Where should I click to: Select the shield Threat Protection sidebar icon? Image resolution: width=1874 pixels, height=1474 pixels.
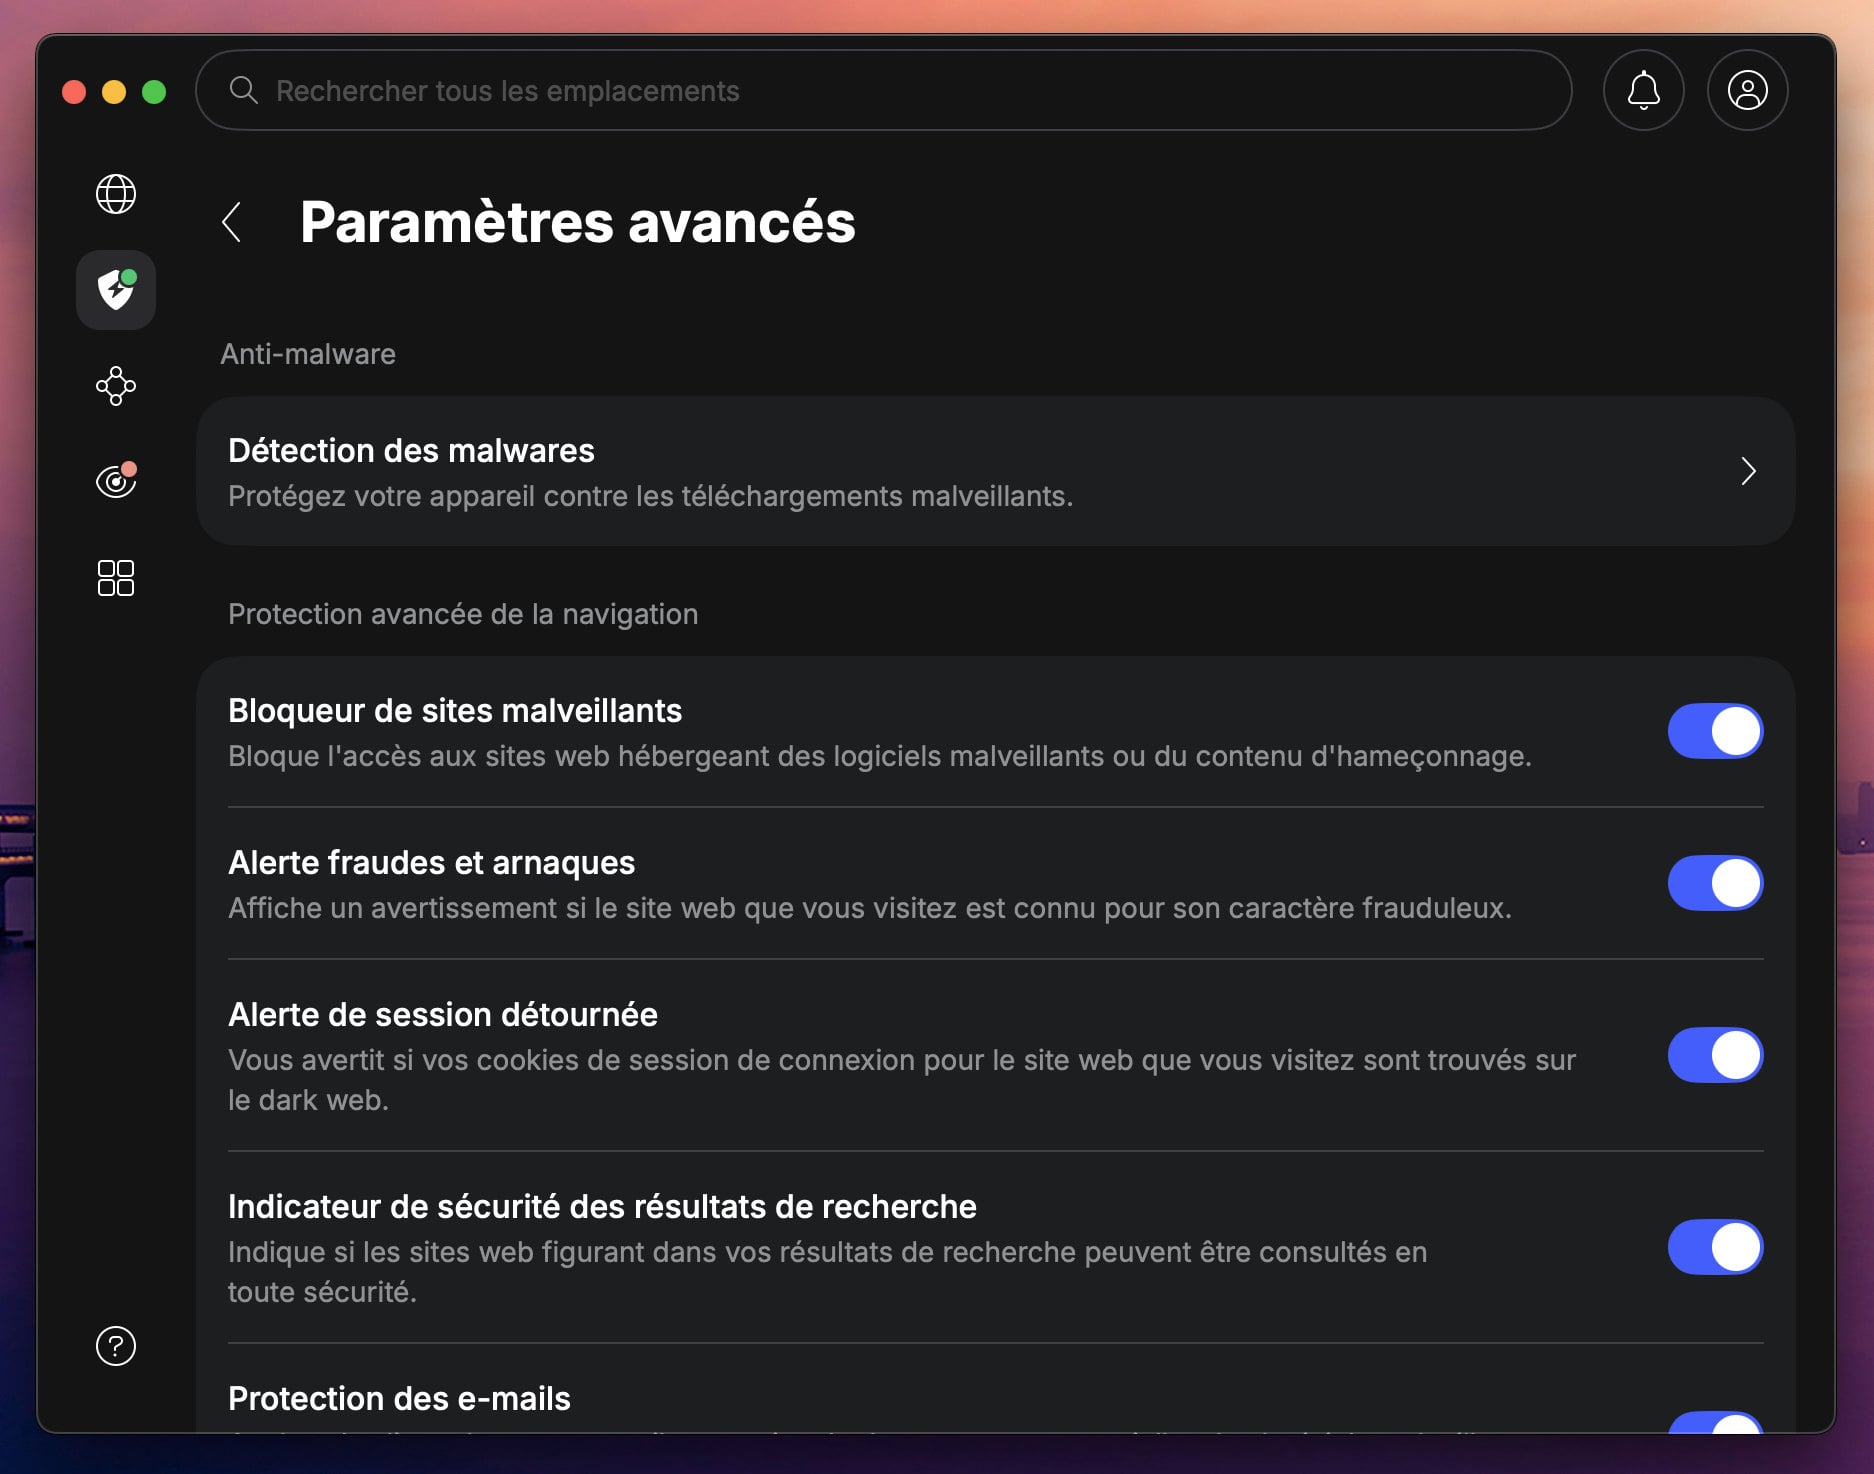(116, 290)
